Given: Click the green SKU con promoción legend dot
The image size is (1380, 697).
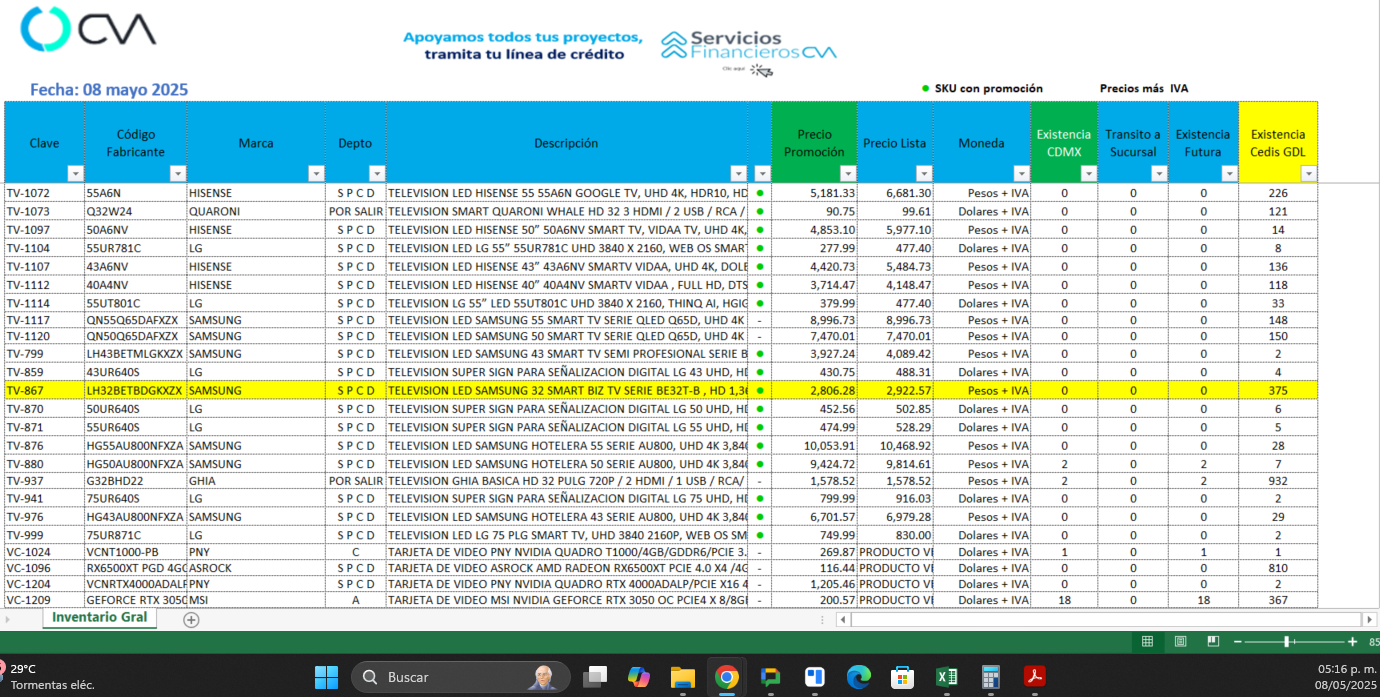Looking at the screenshot, I should pos(925,88).
